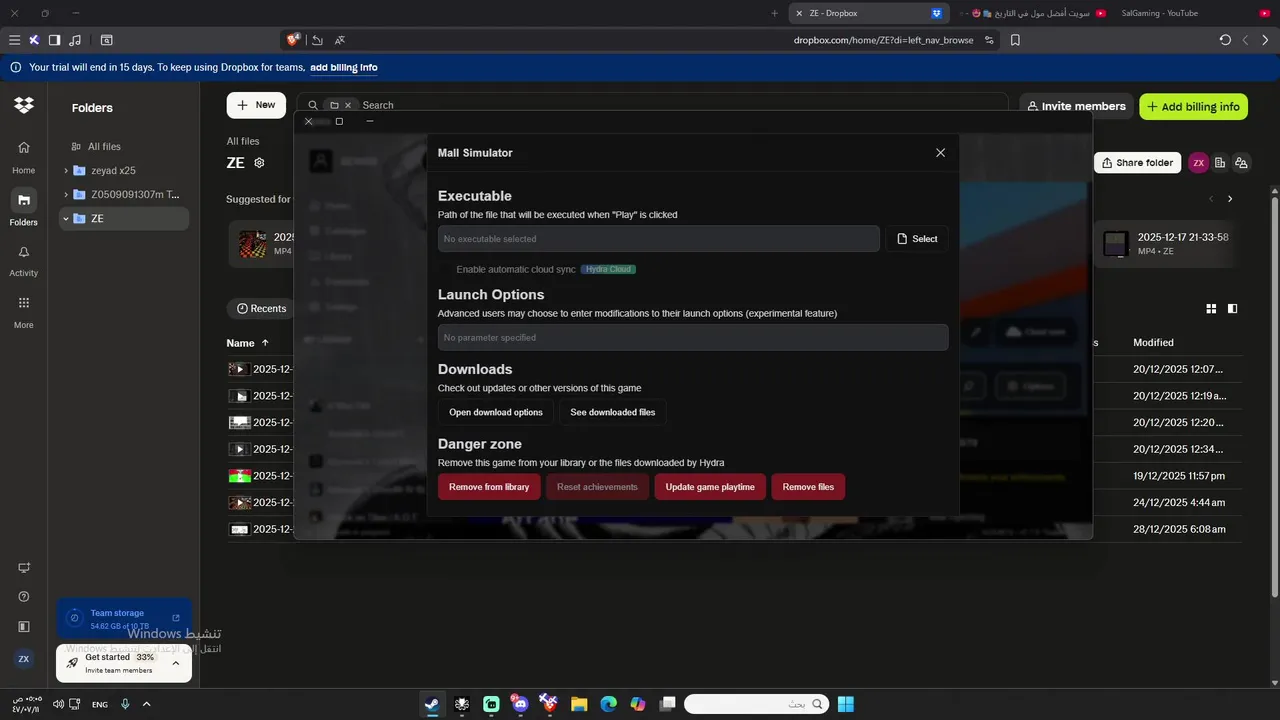Show next suggested items arrow
1280x720 pixels.
click(1230, 199)
